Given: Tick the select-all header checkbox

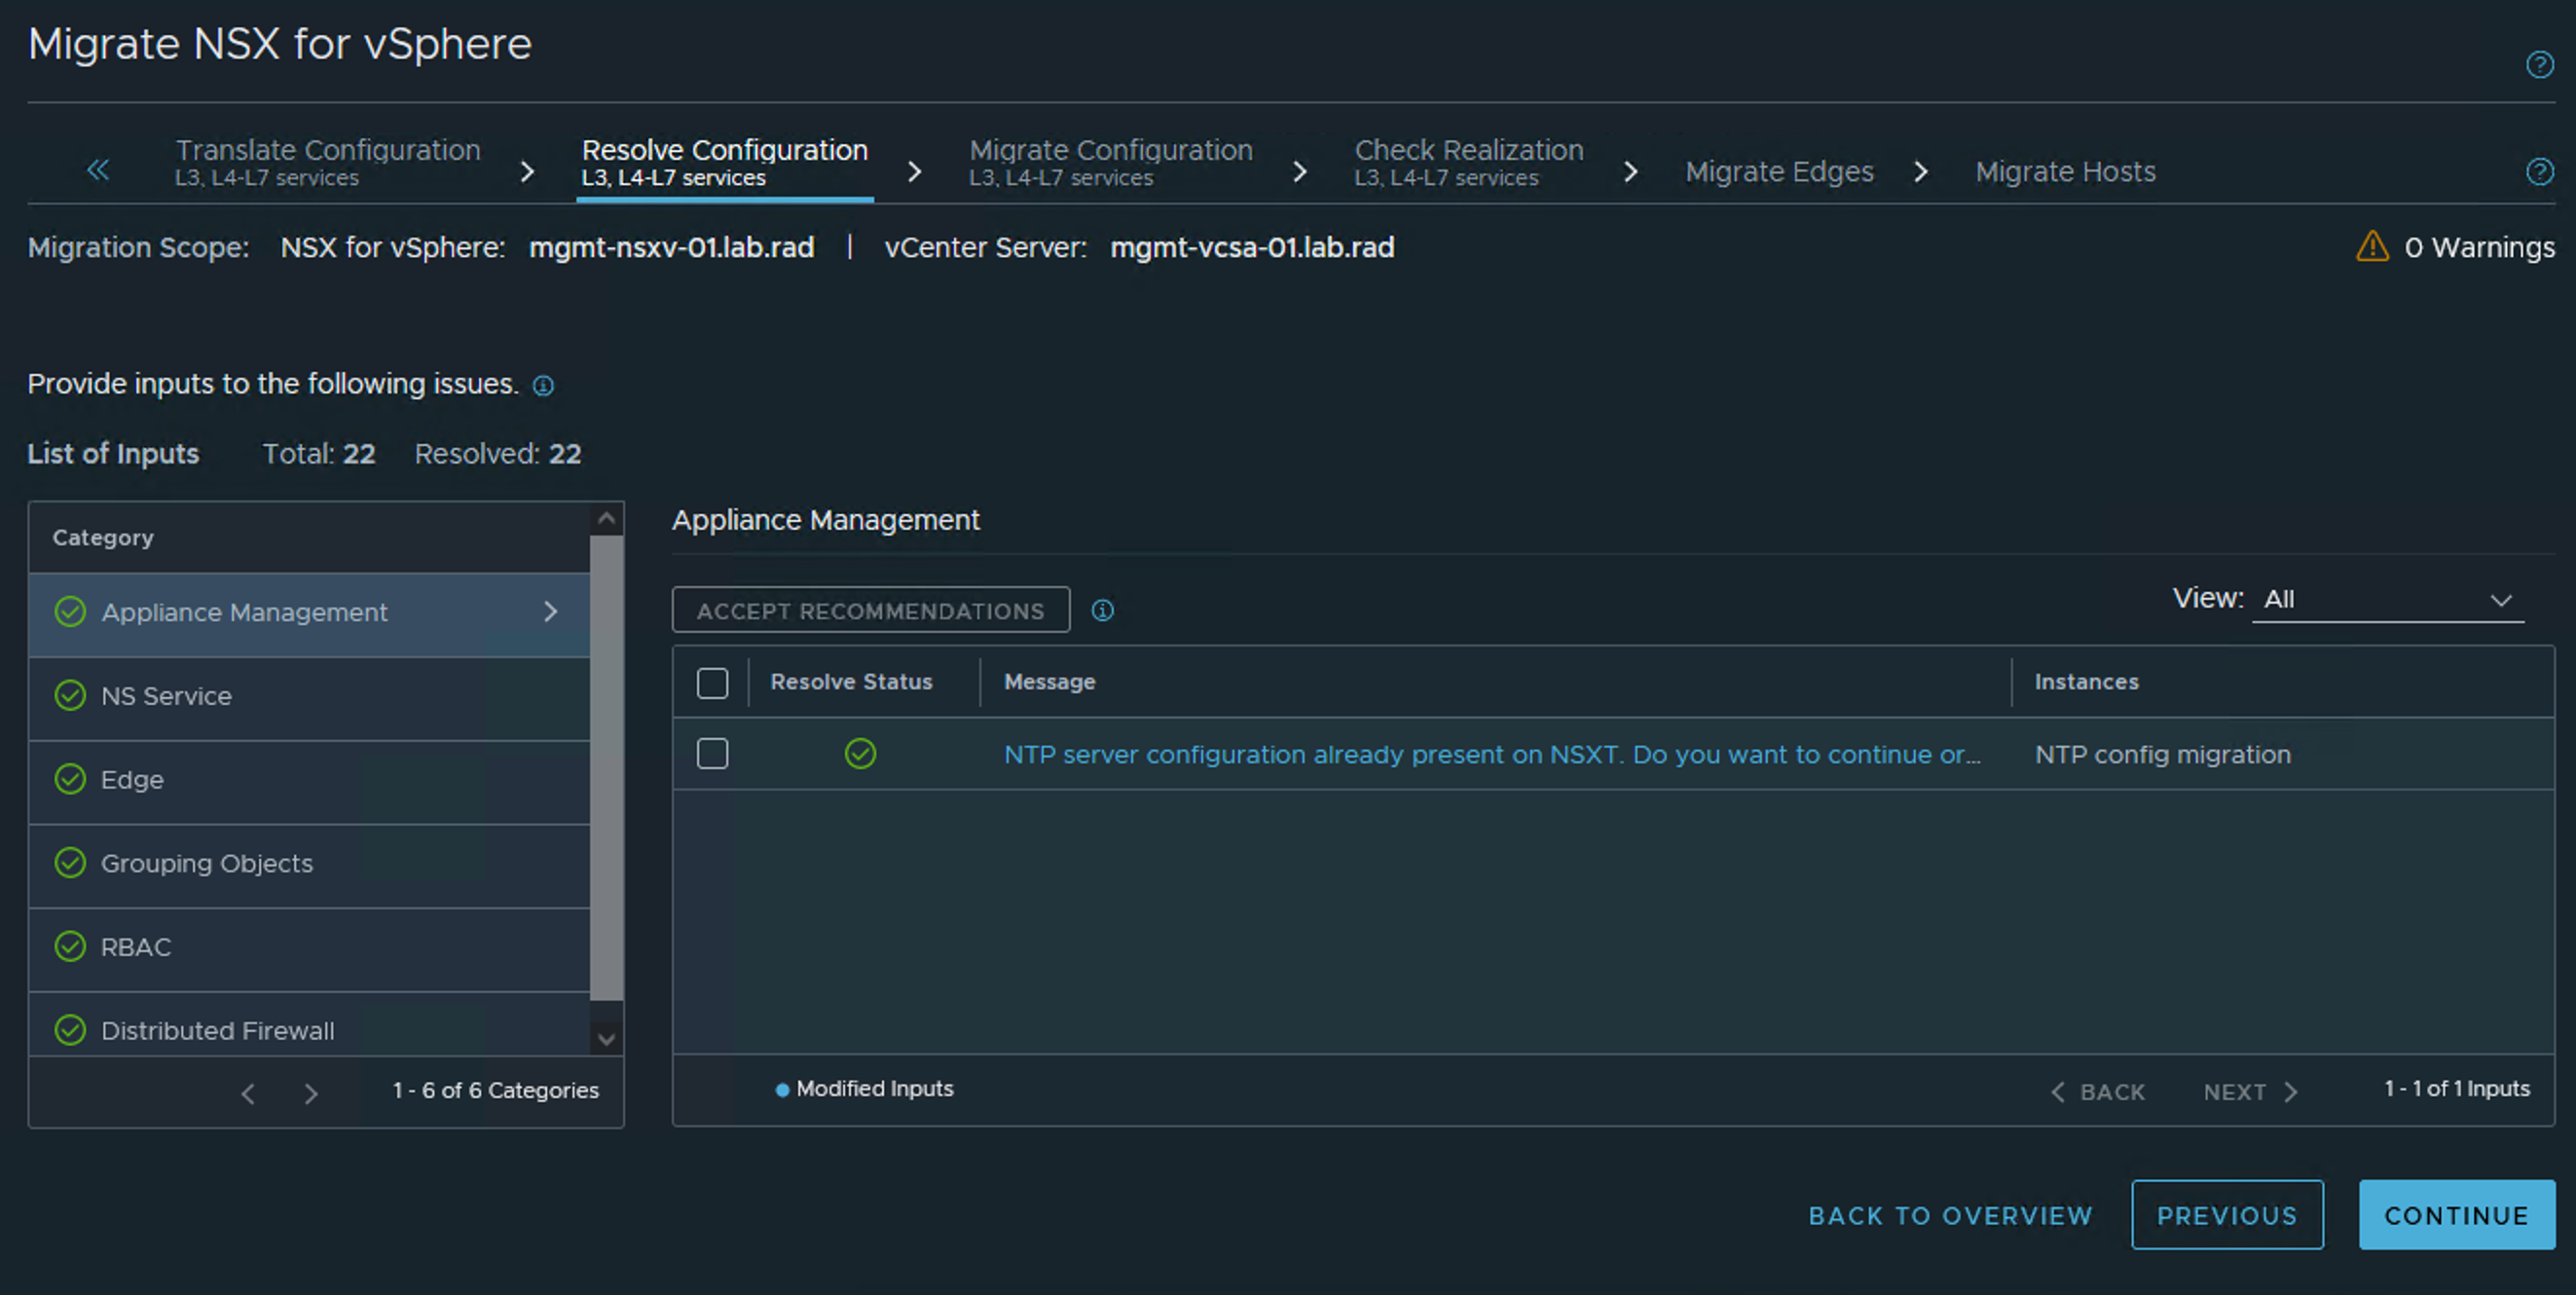Looking at the screenshot, I should coord(712,683).
